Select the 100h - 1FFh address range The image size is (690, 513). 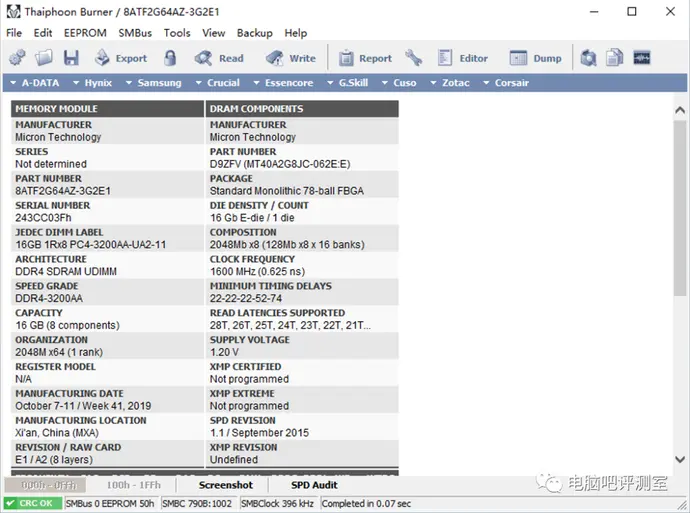[132, 485]
